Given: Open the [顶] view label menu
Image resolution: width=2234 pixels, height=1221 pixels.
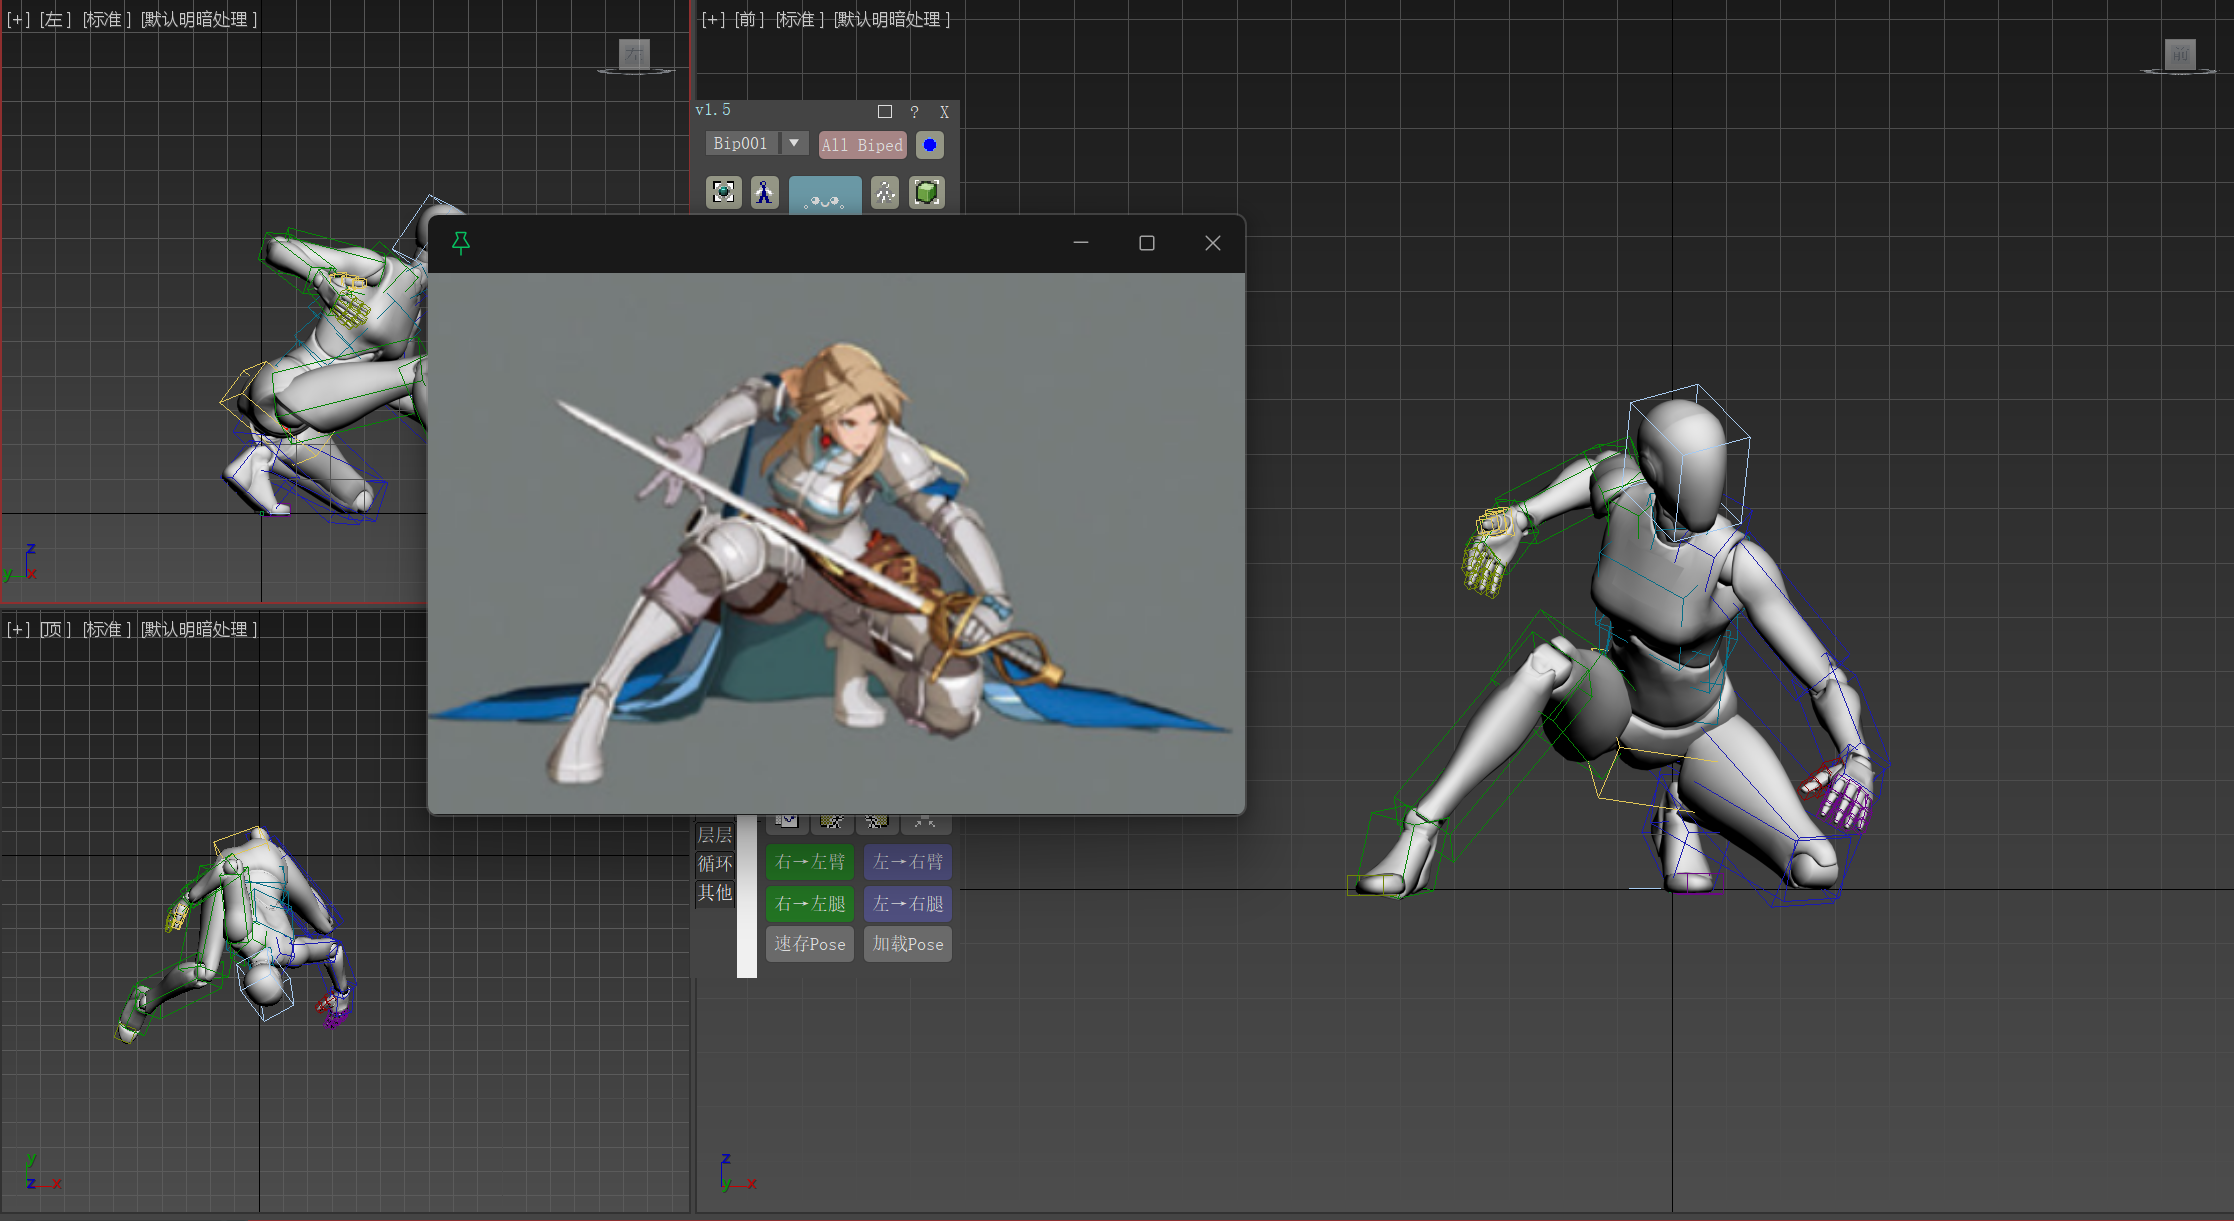Looking at the screenshot, I should (x=56, y=630).
